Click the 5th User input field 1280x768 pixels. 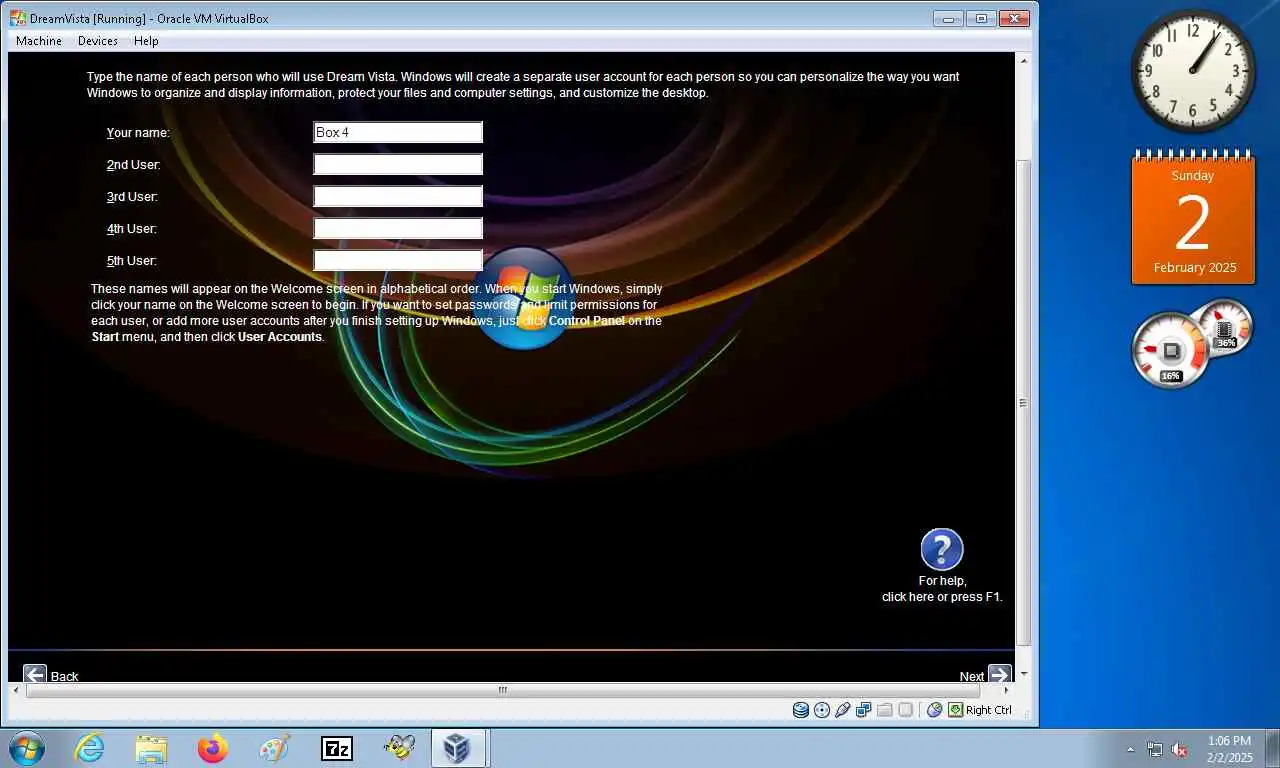tap(398, 260)
